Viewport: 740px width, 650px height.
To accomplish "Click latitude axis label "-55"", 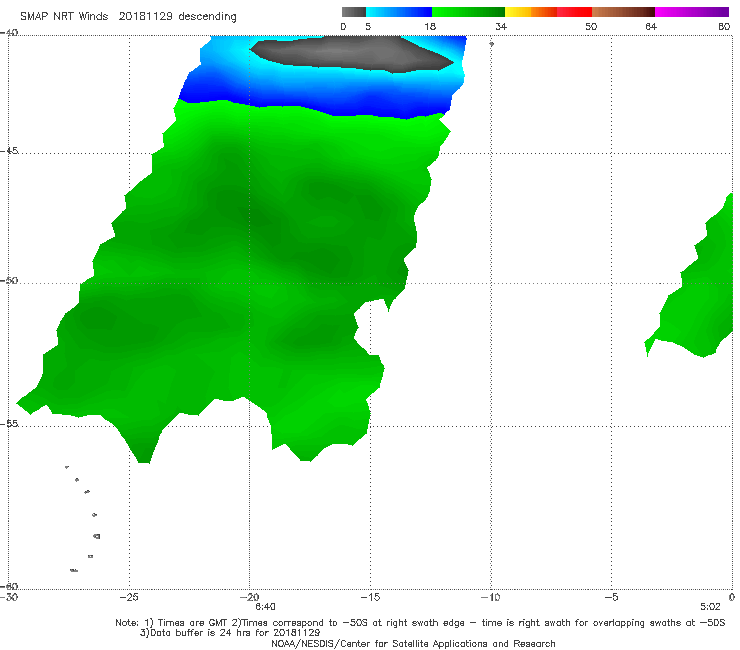I will click(9, 423).
